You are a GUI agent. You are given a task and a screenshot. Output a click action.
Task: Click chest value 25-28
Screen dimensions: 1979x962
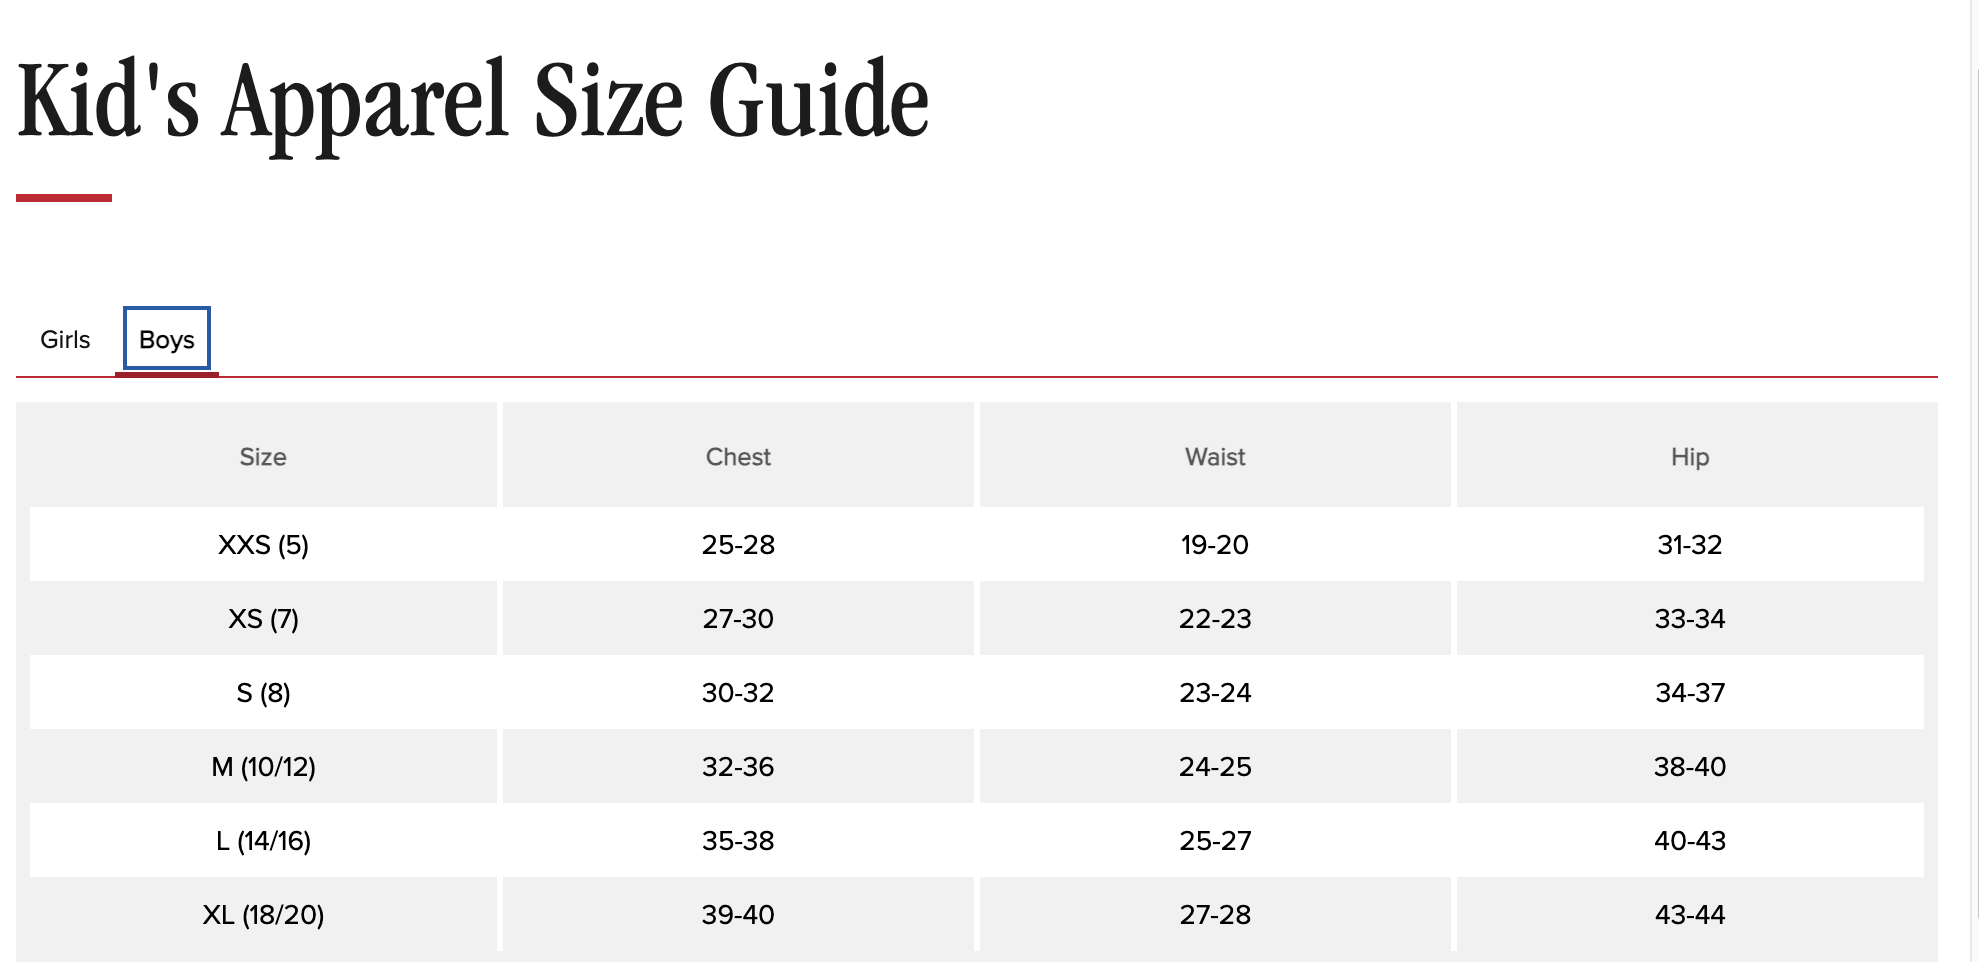coord(738,545)
